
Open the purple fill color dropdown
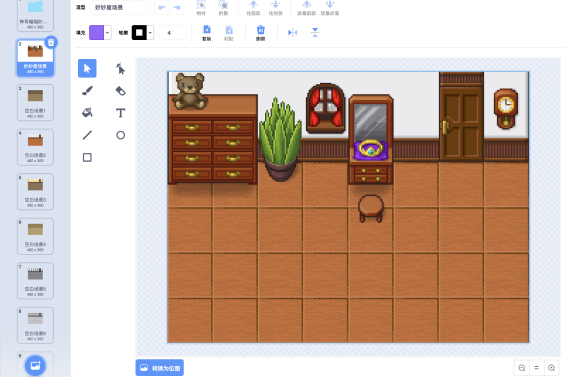(x=107, y=33)
